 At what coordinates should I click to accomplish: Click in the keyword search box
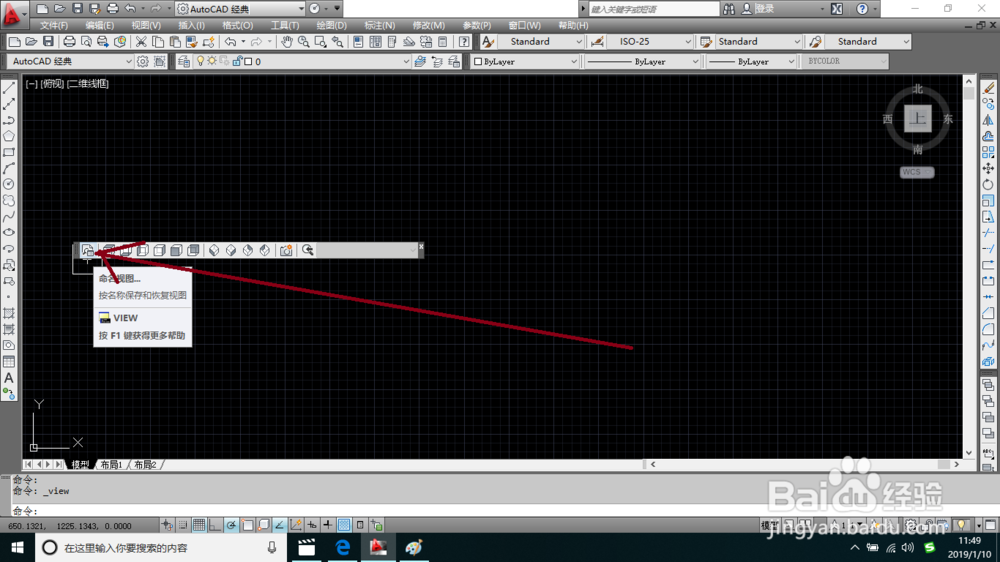tap(652, 9)
